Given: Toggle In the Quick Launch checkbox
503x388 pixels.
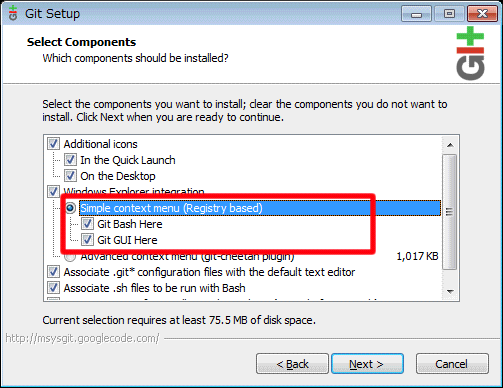Looking at the screenshot, I should [x=70, y=160].
